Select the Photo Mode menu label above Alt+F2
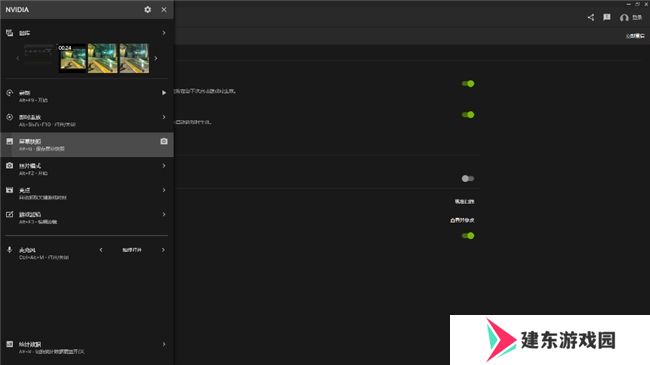This screenshot has height=365, width=650. tap(30, 165)
